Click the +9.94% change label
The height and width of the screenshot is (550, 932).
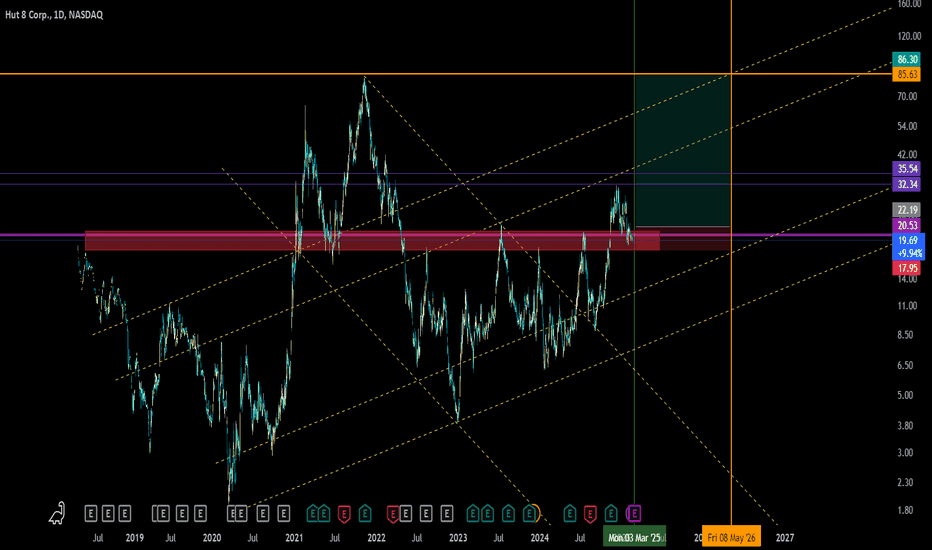tap(910, 253)
